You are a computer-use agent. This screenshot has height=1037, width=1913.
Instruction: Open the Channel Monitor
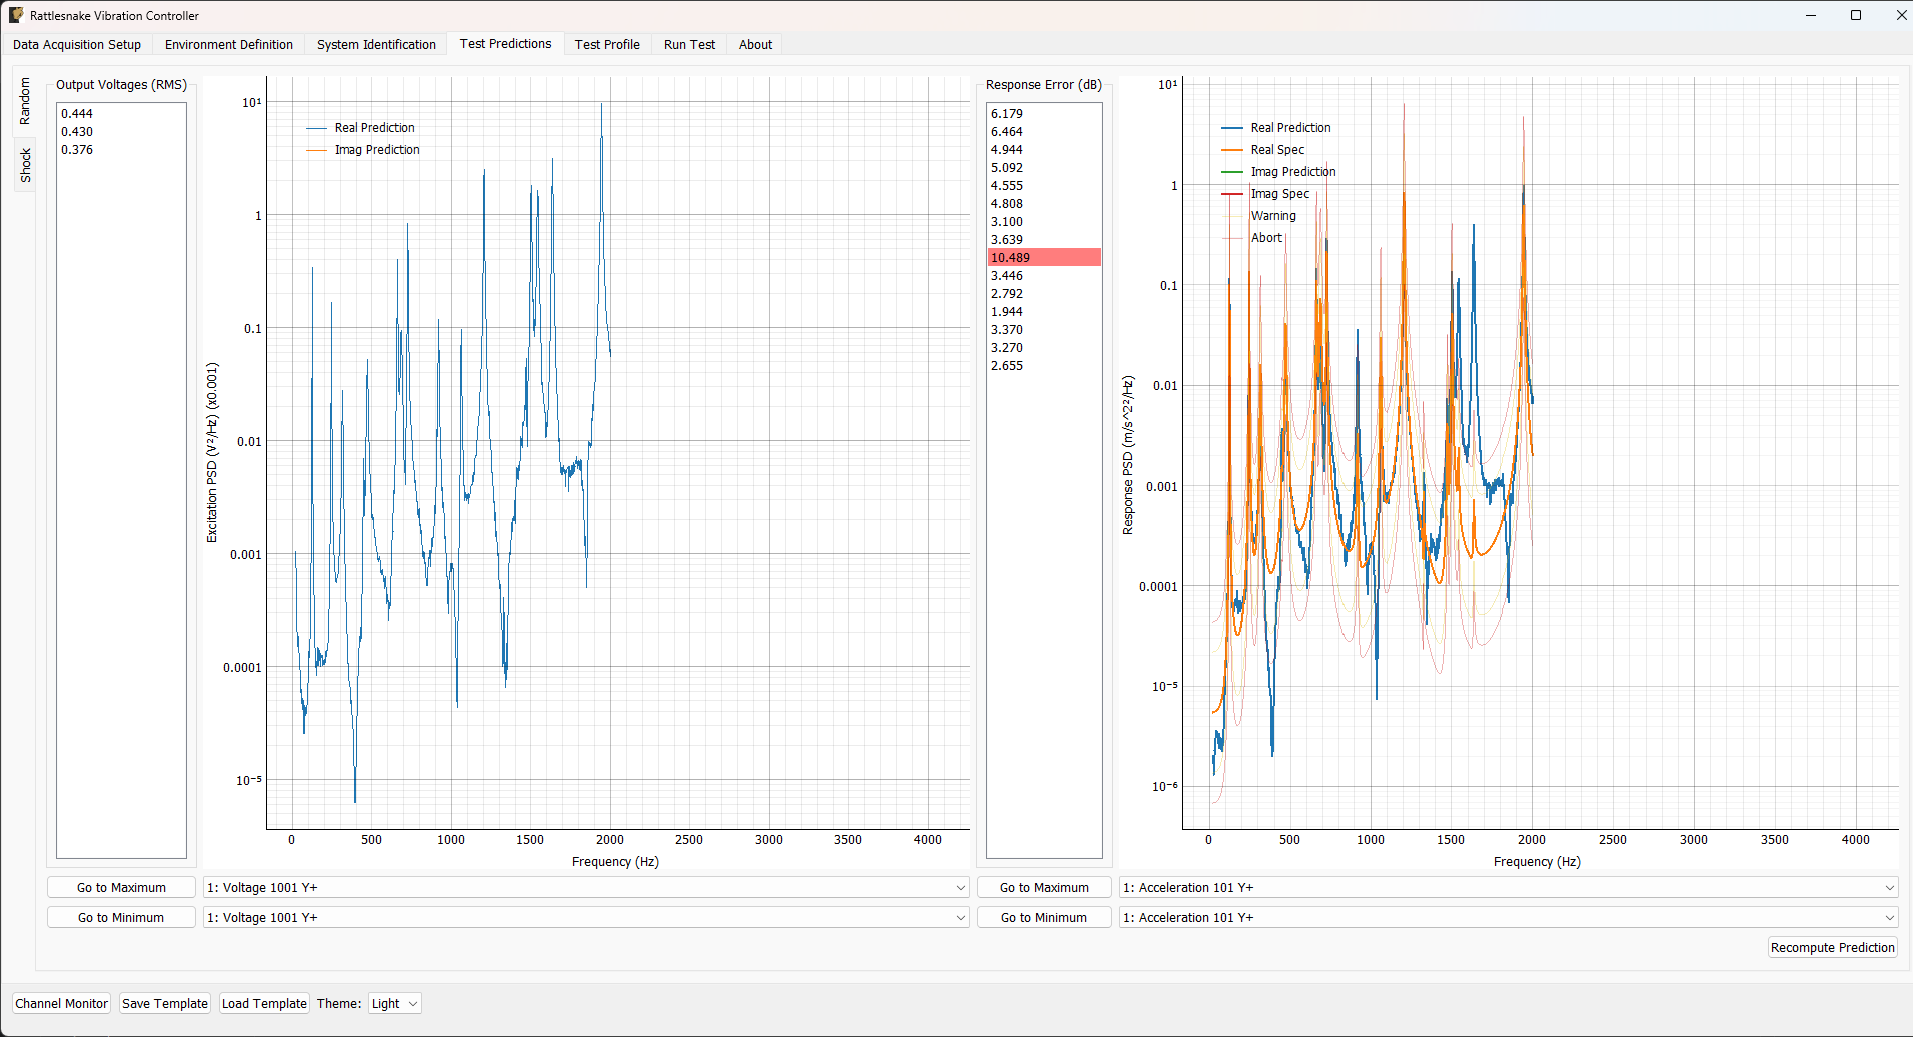click(x=61, y=1003)
